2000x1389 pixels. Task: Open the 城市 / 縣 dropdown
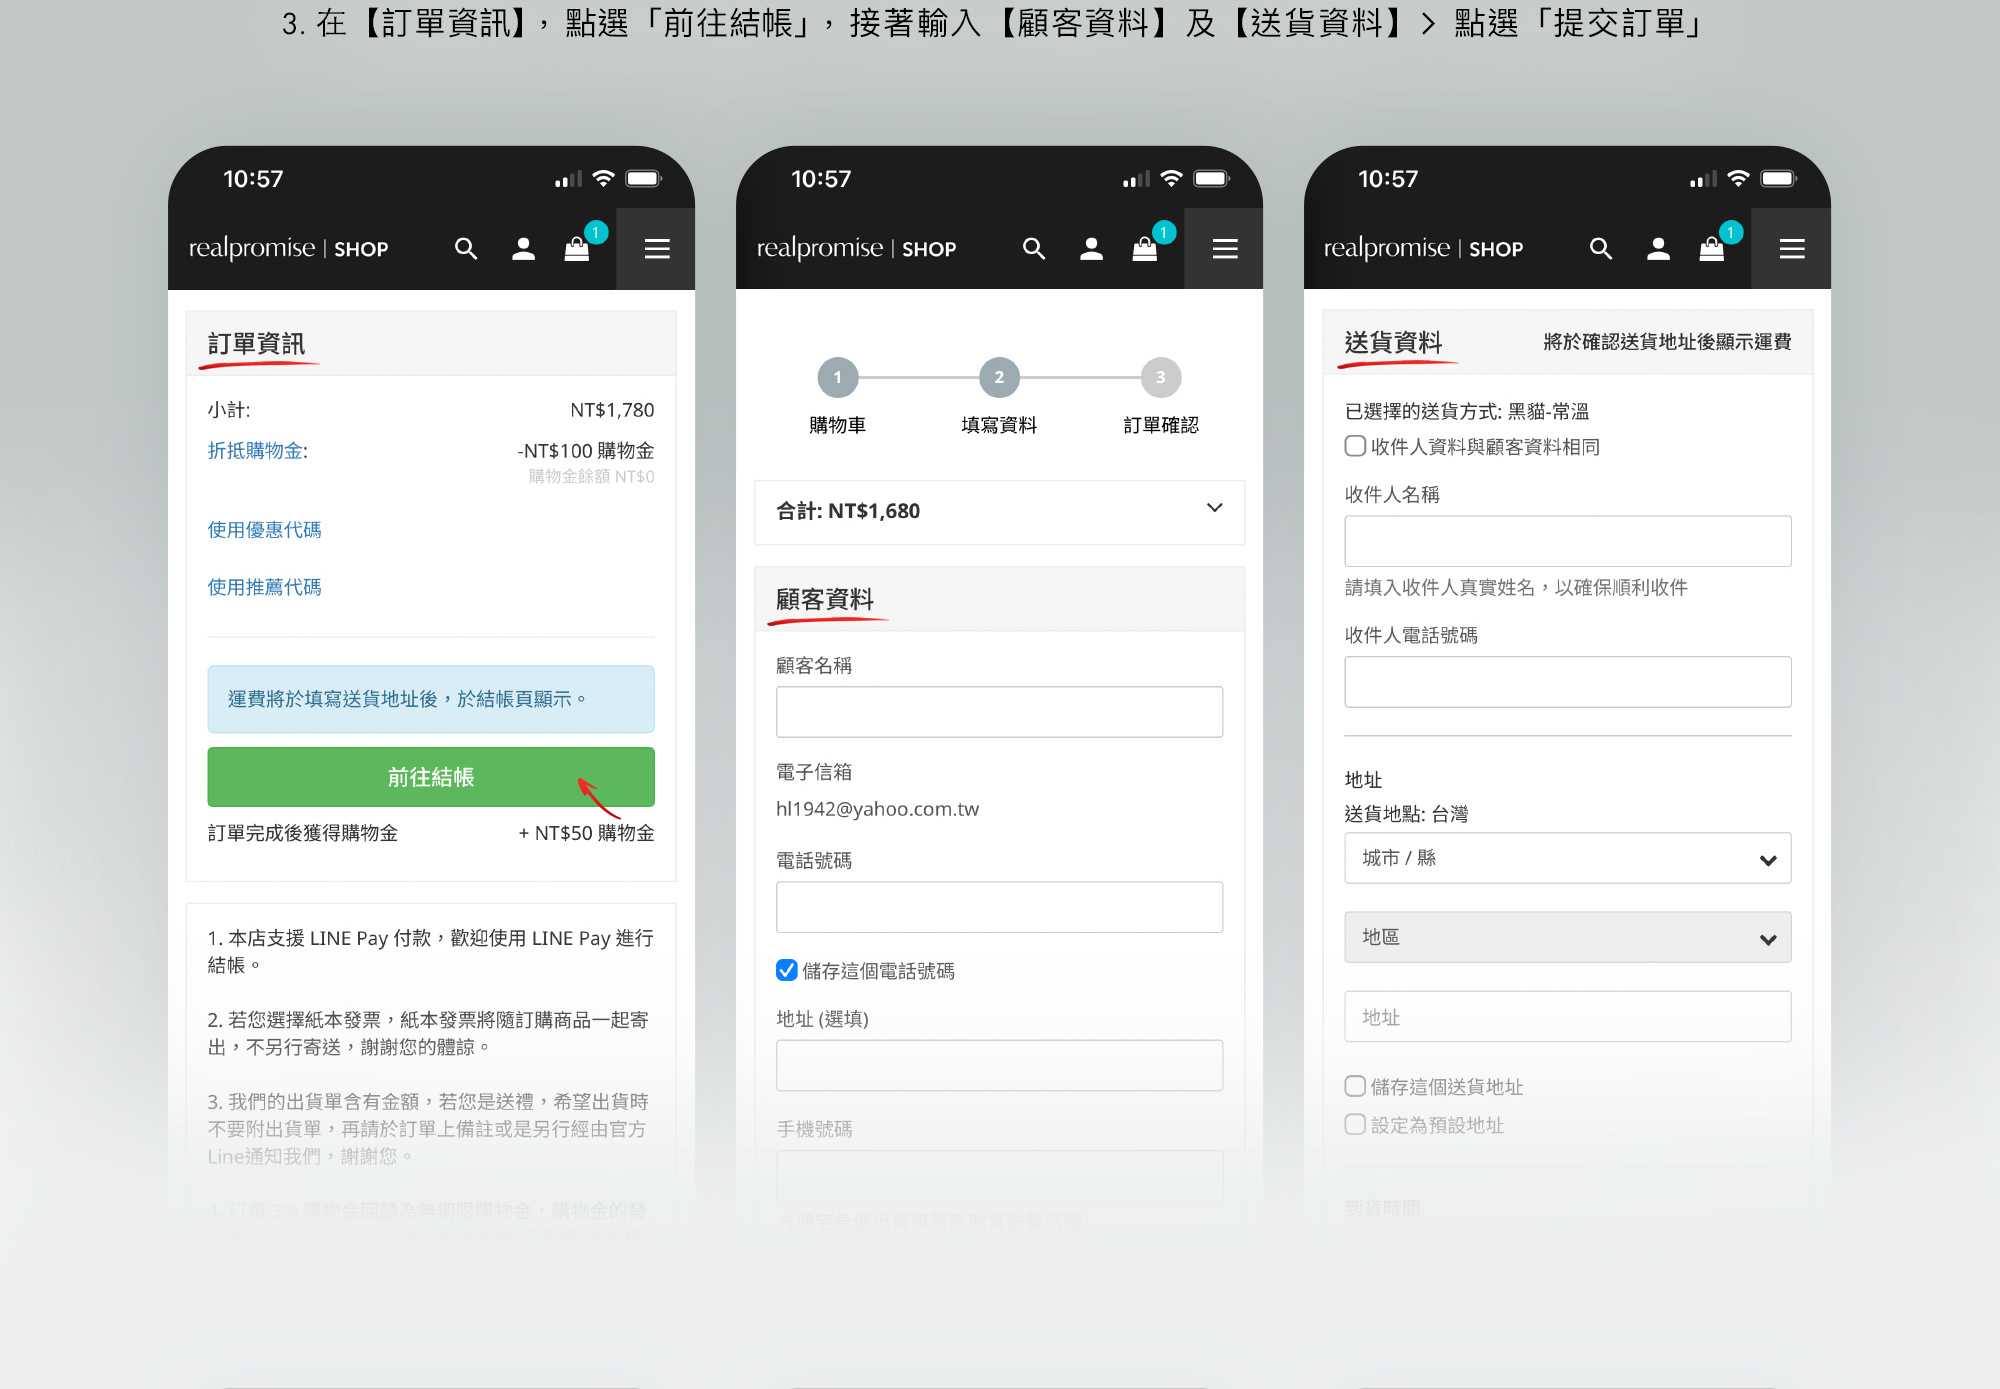tap(1567, 859)
